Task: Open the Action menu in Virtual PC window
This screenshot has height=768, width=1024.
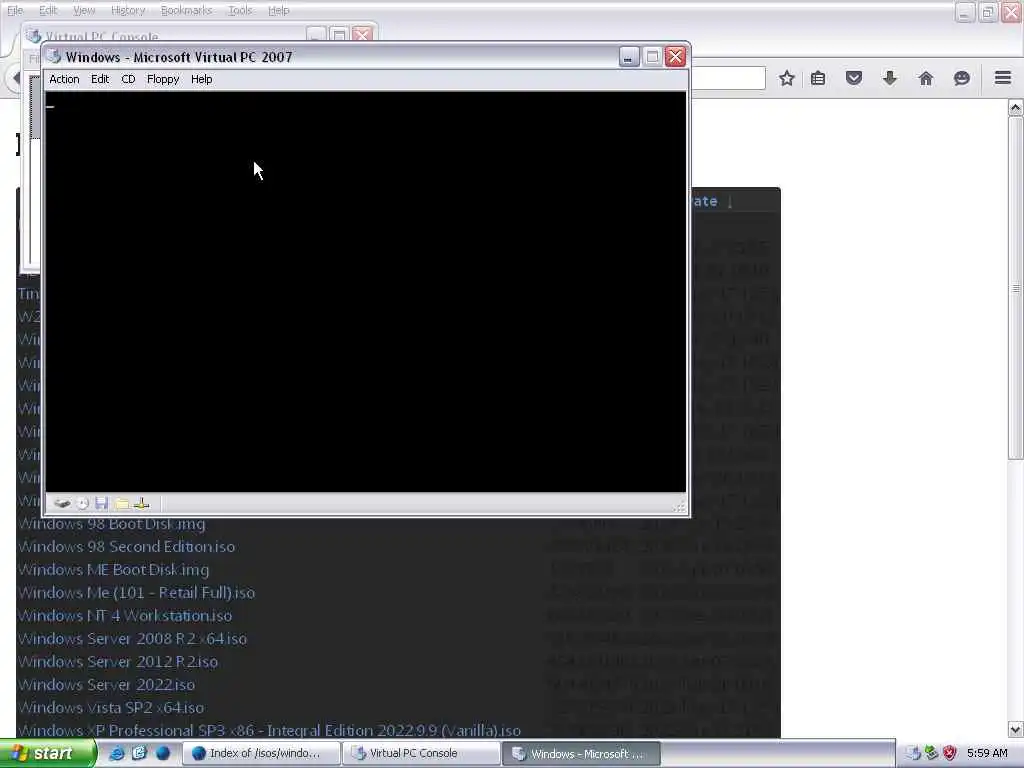Action: tap(64, 79)
